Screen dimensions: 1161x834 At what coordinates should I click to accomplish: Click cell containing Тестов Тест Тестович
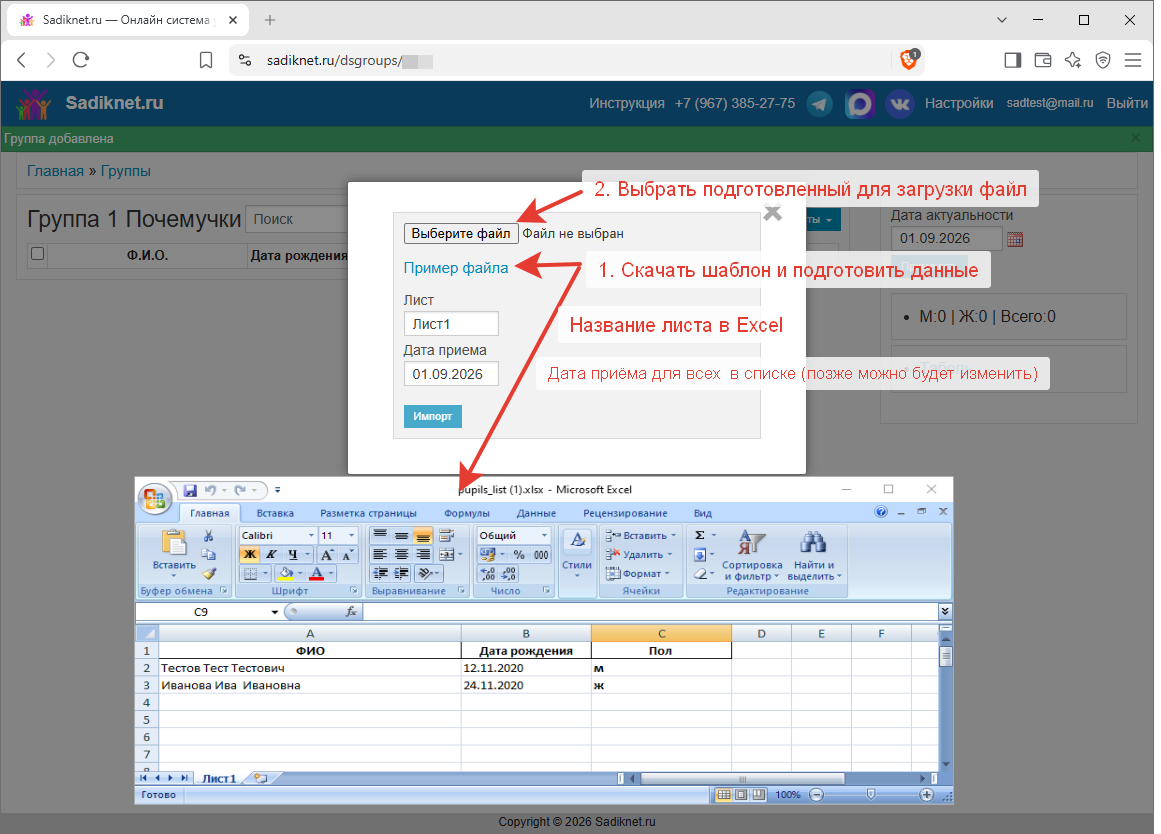tap(310, 668)
